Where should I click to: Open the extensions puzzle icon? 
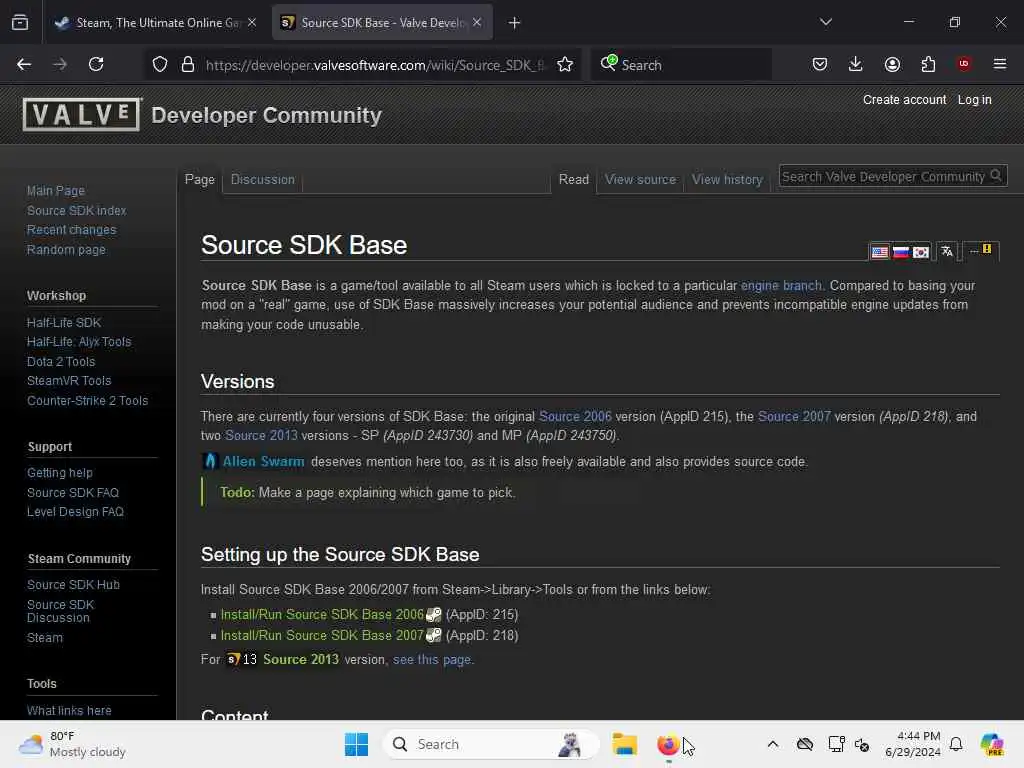[928, 64]
